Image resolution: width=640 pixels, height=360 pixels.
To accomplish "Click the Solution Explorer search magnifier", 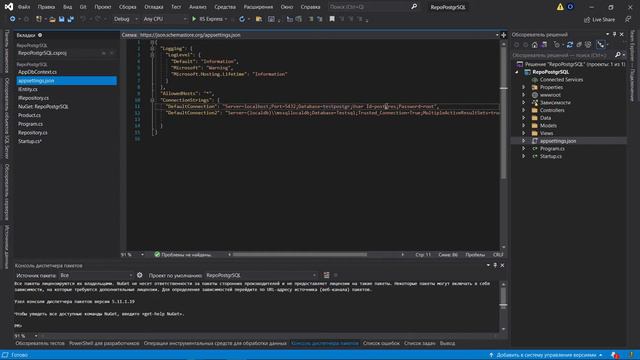I will (x=618, y=55).
